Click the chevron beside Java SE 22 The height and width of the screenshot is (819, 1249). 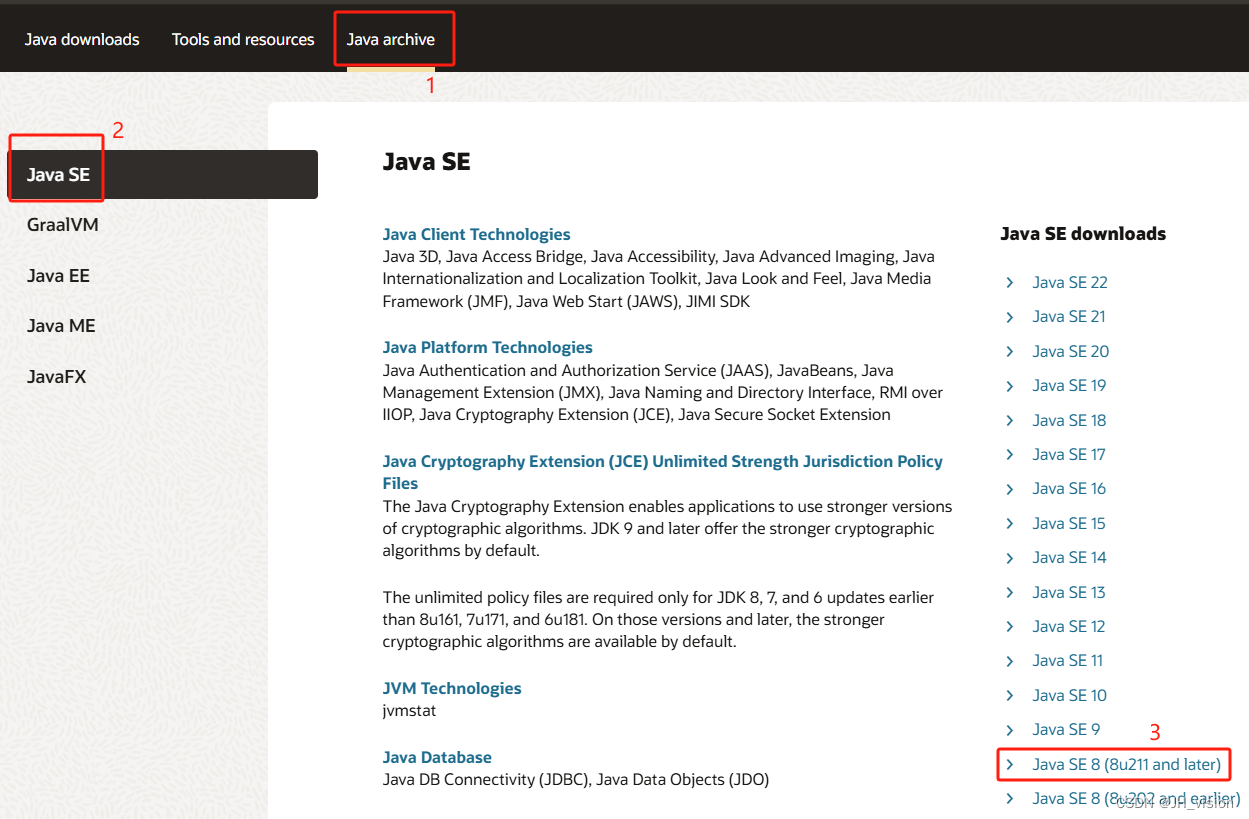(x=1010, y=283)
